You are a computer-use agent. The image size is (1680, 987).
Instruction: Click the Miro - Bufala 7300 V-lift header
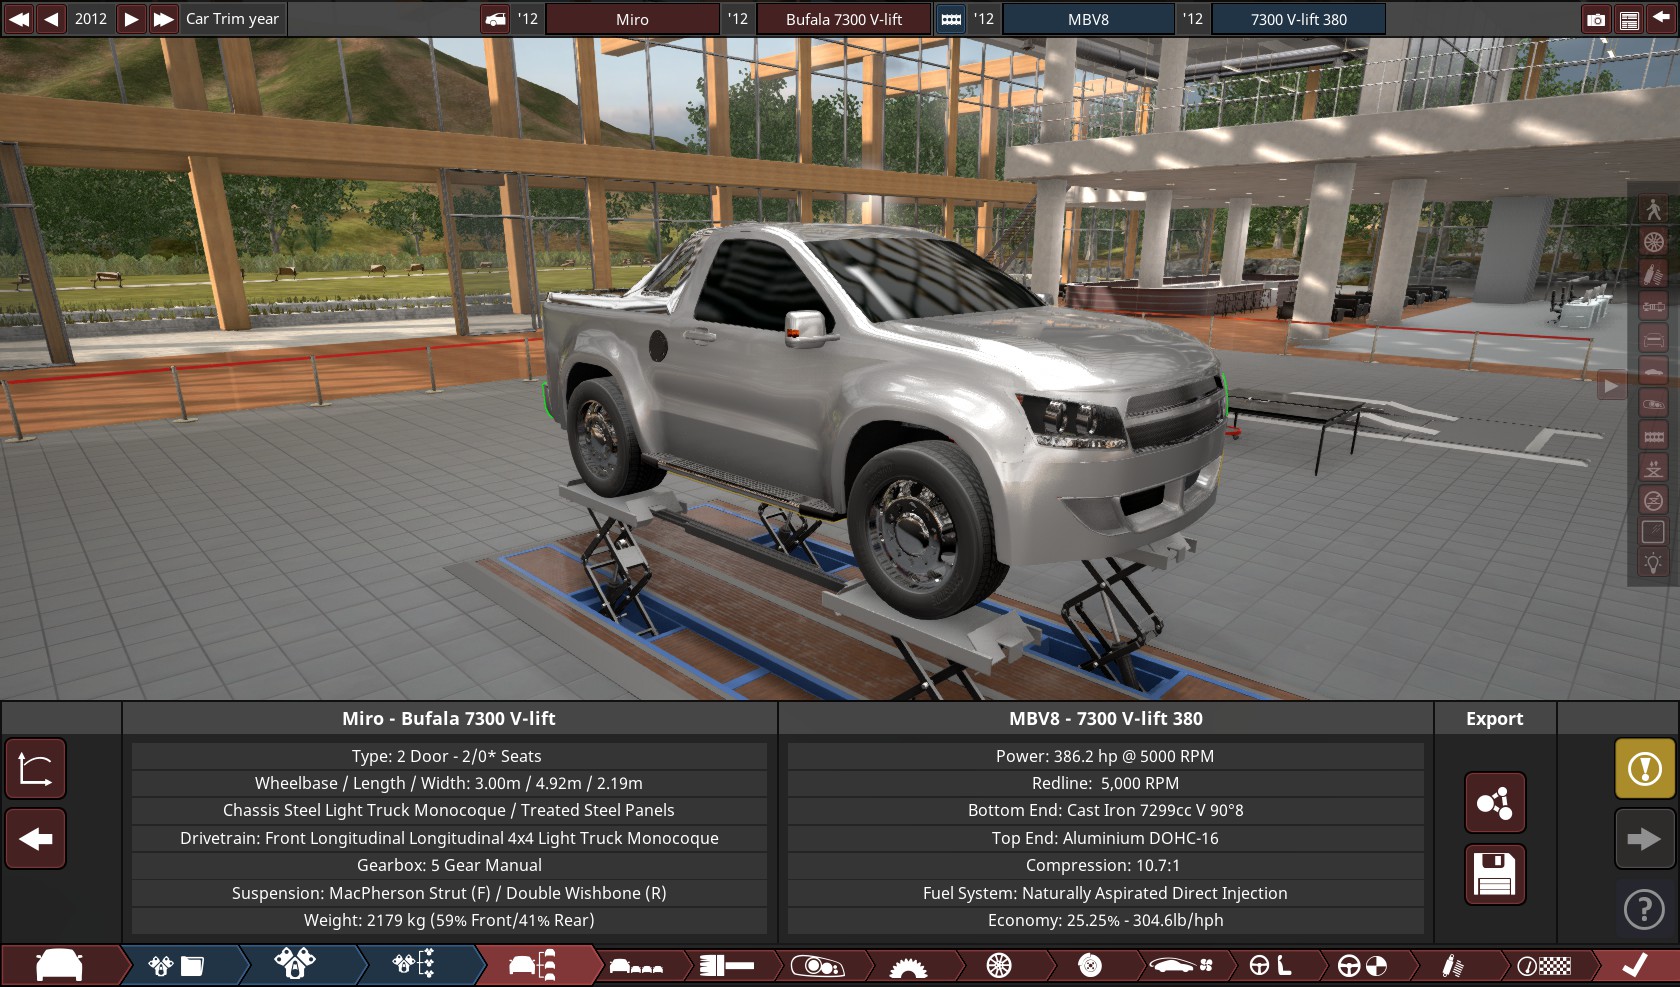449,718
